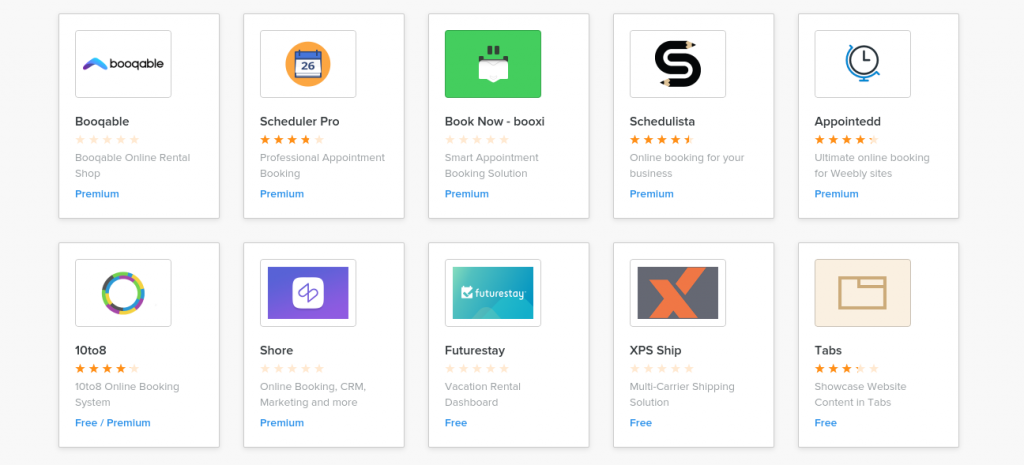
Task: Click the Scheduler Pro calendar icon
Action: click(308, 64)
